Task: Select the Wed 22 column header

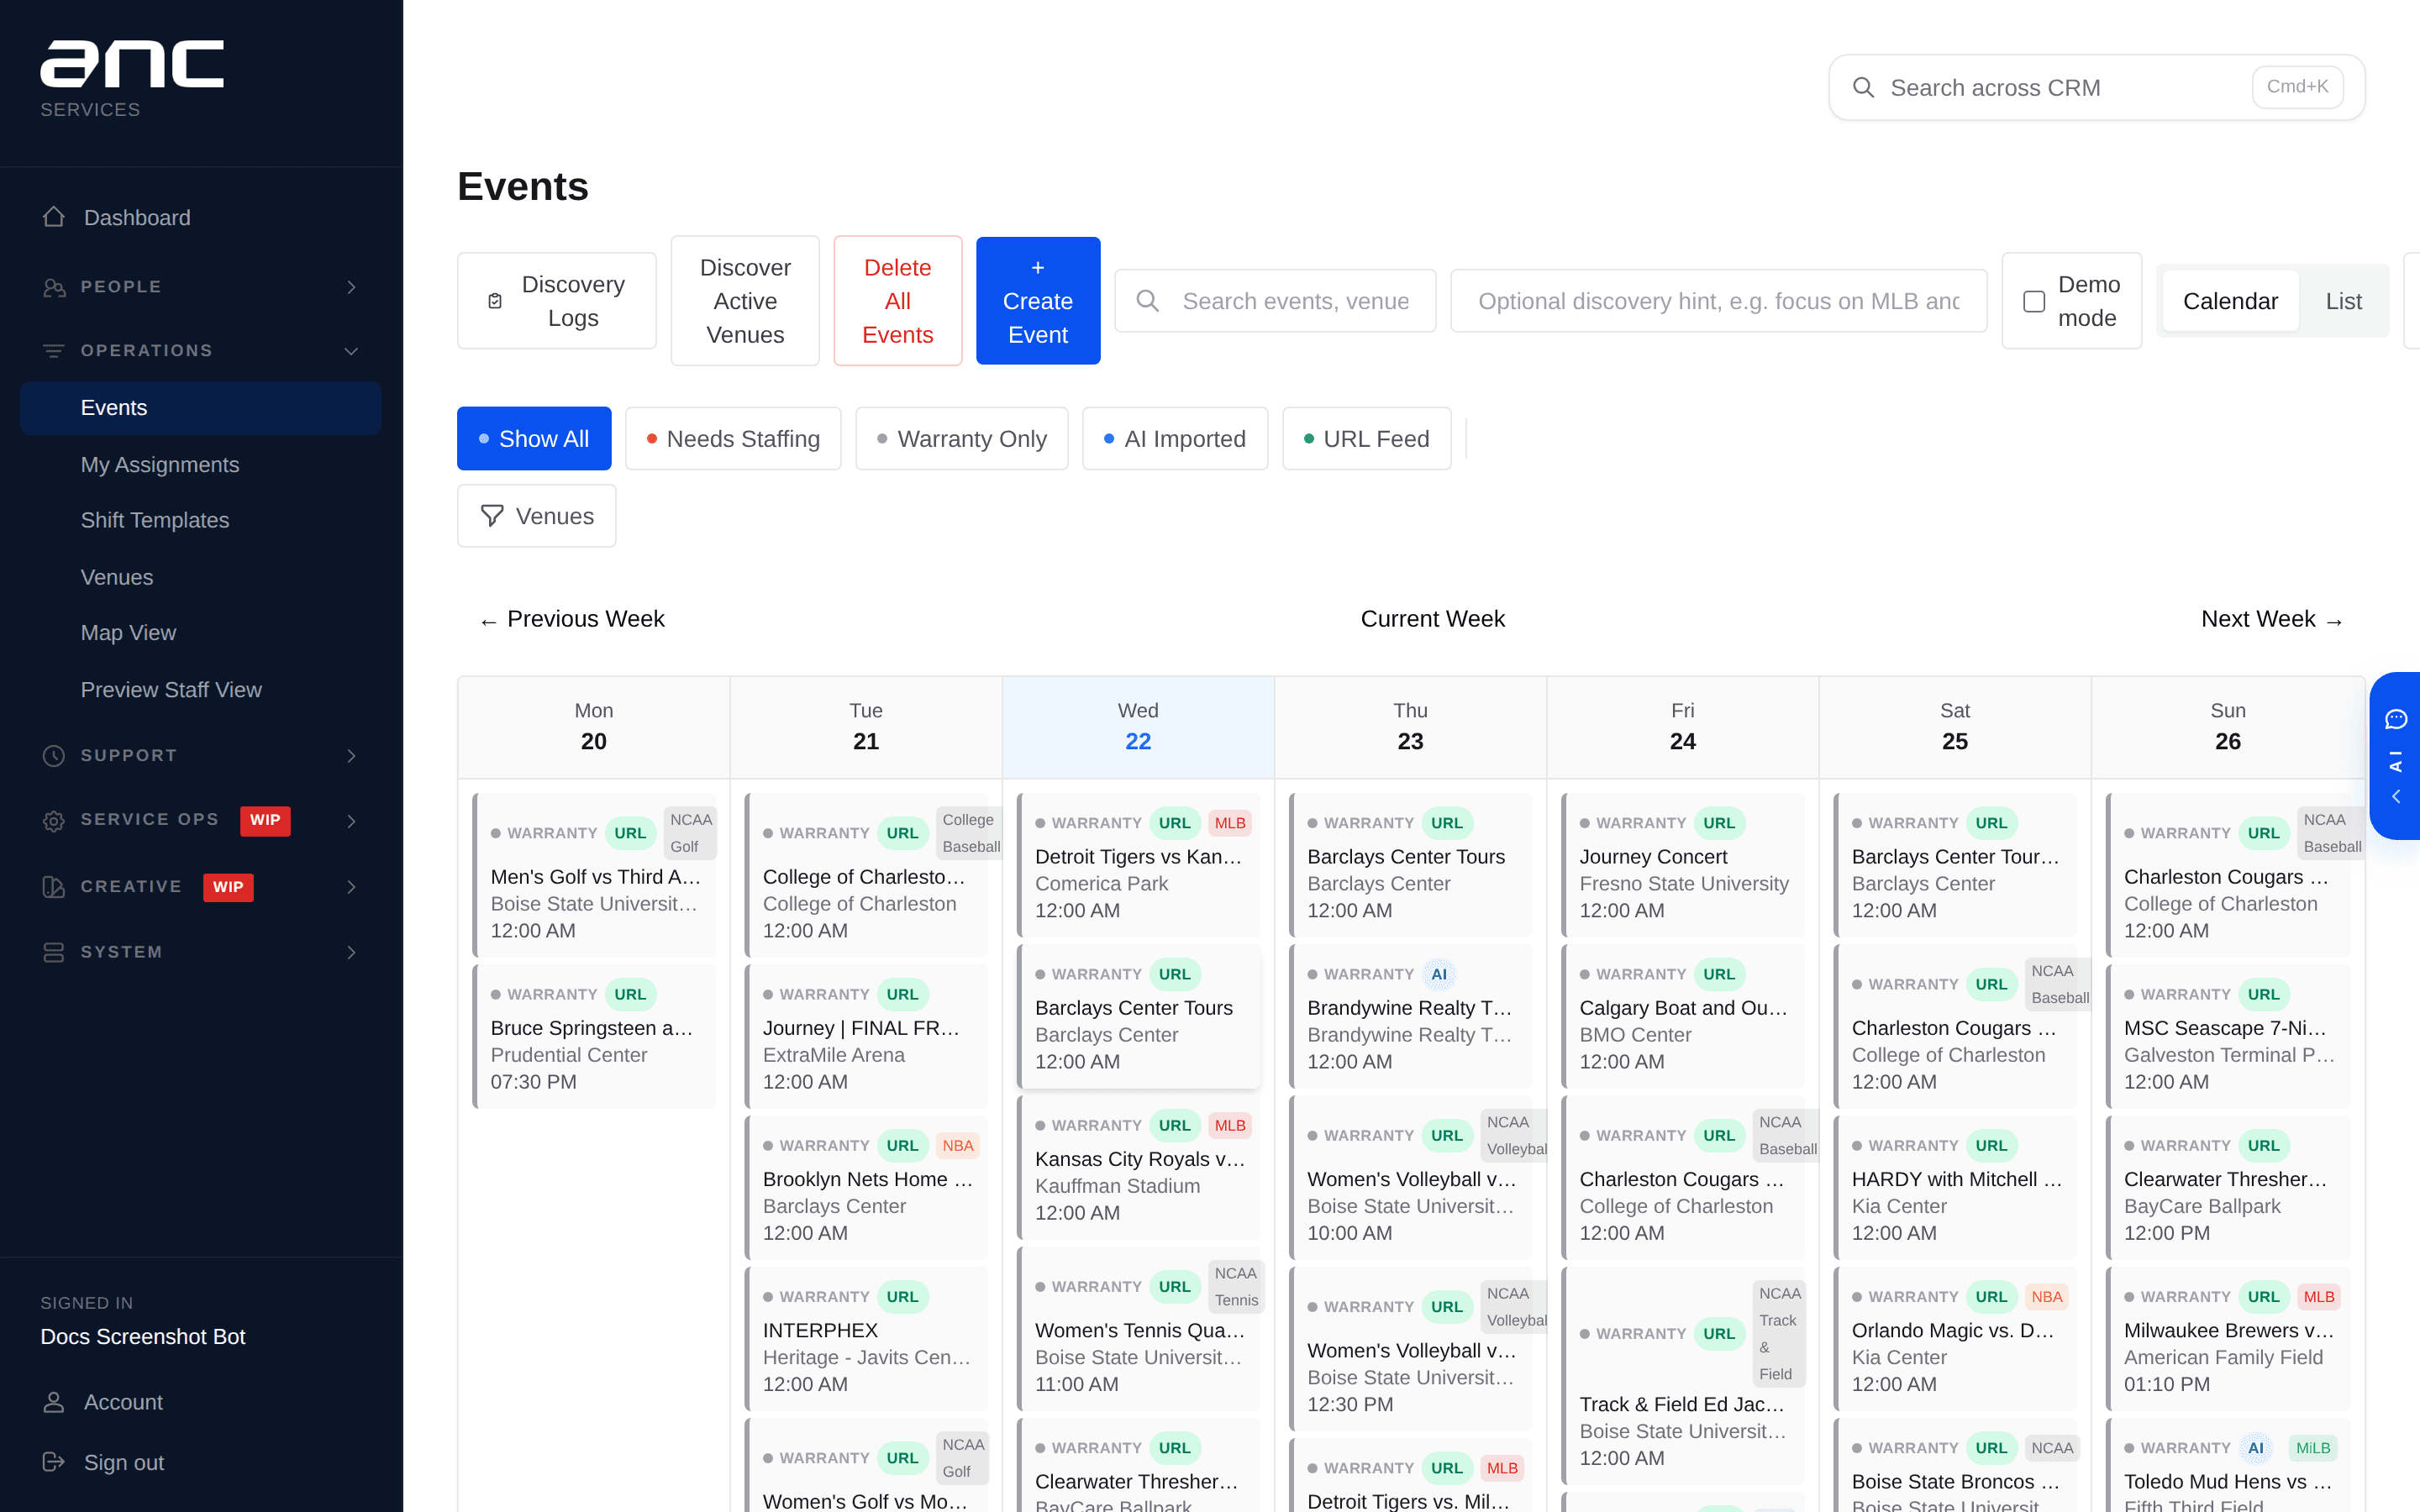Action: [x=1138, y=727]
